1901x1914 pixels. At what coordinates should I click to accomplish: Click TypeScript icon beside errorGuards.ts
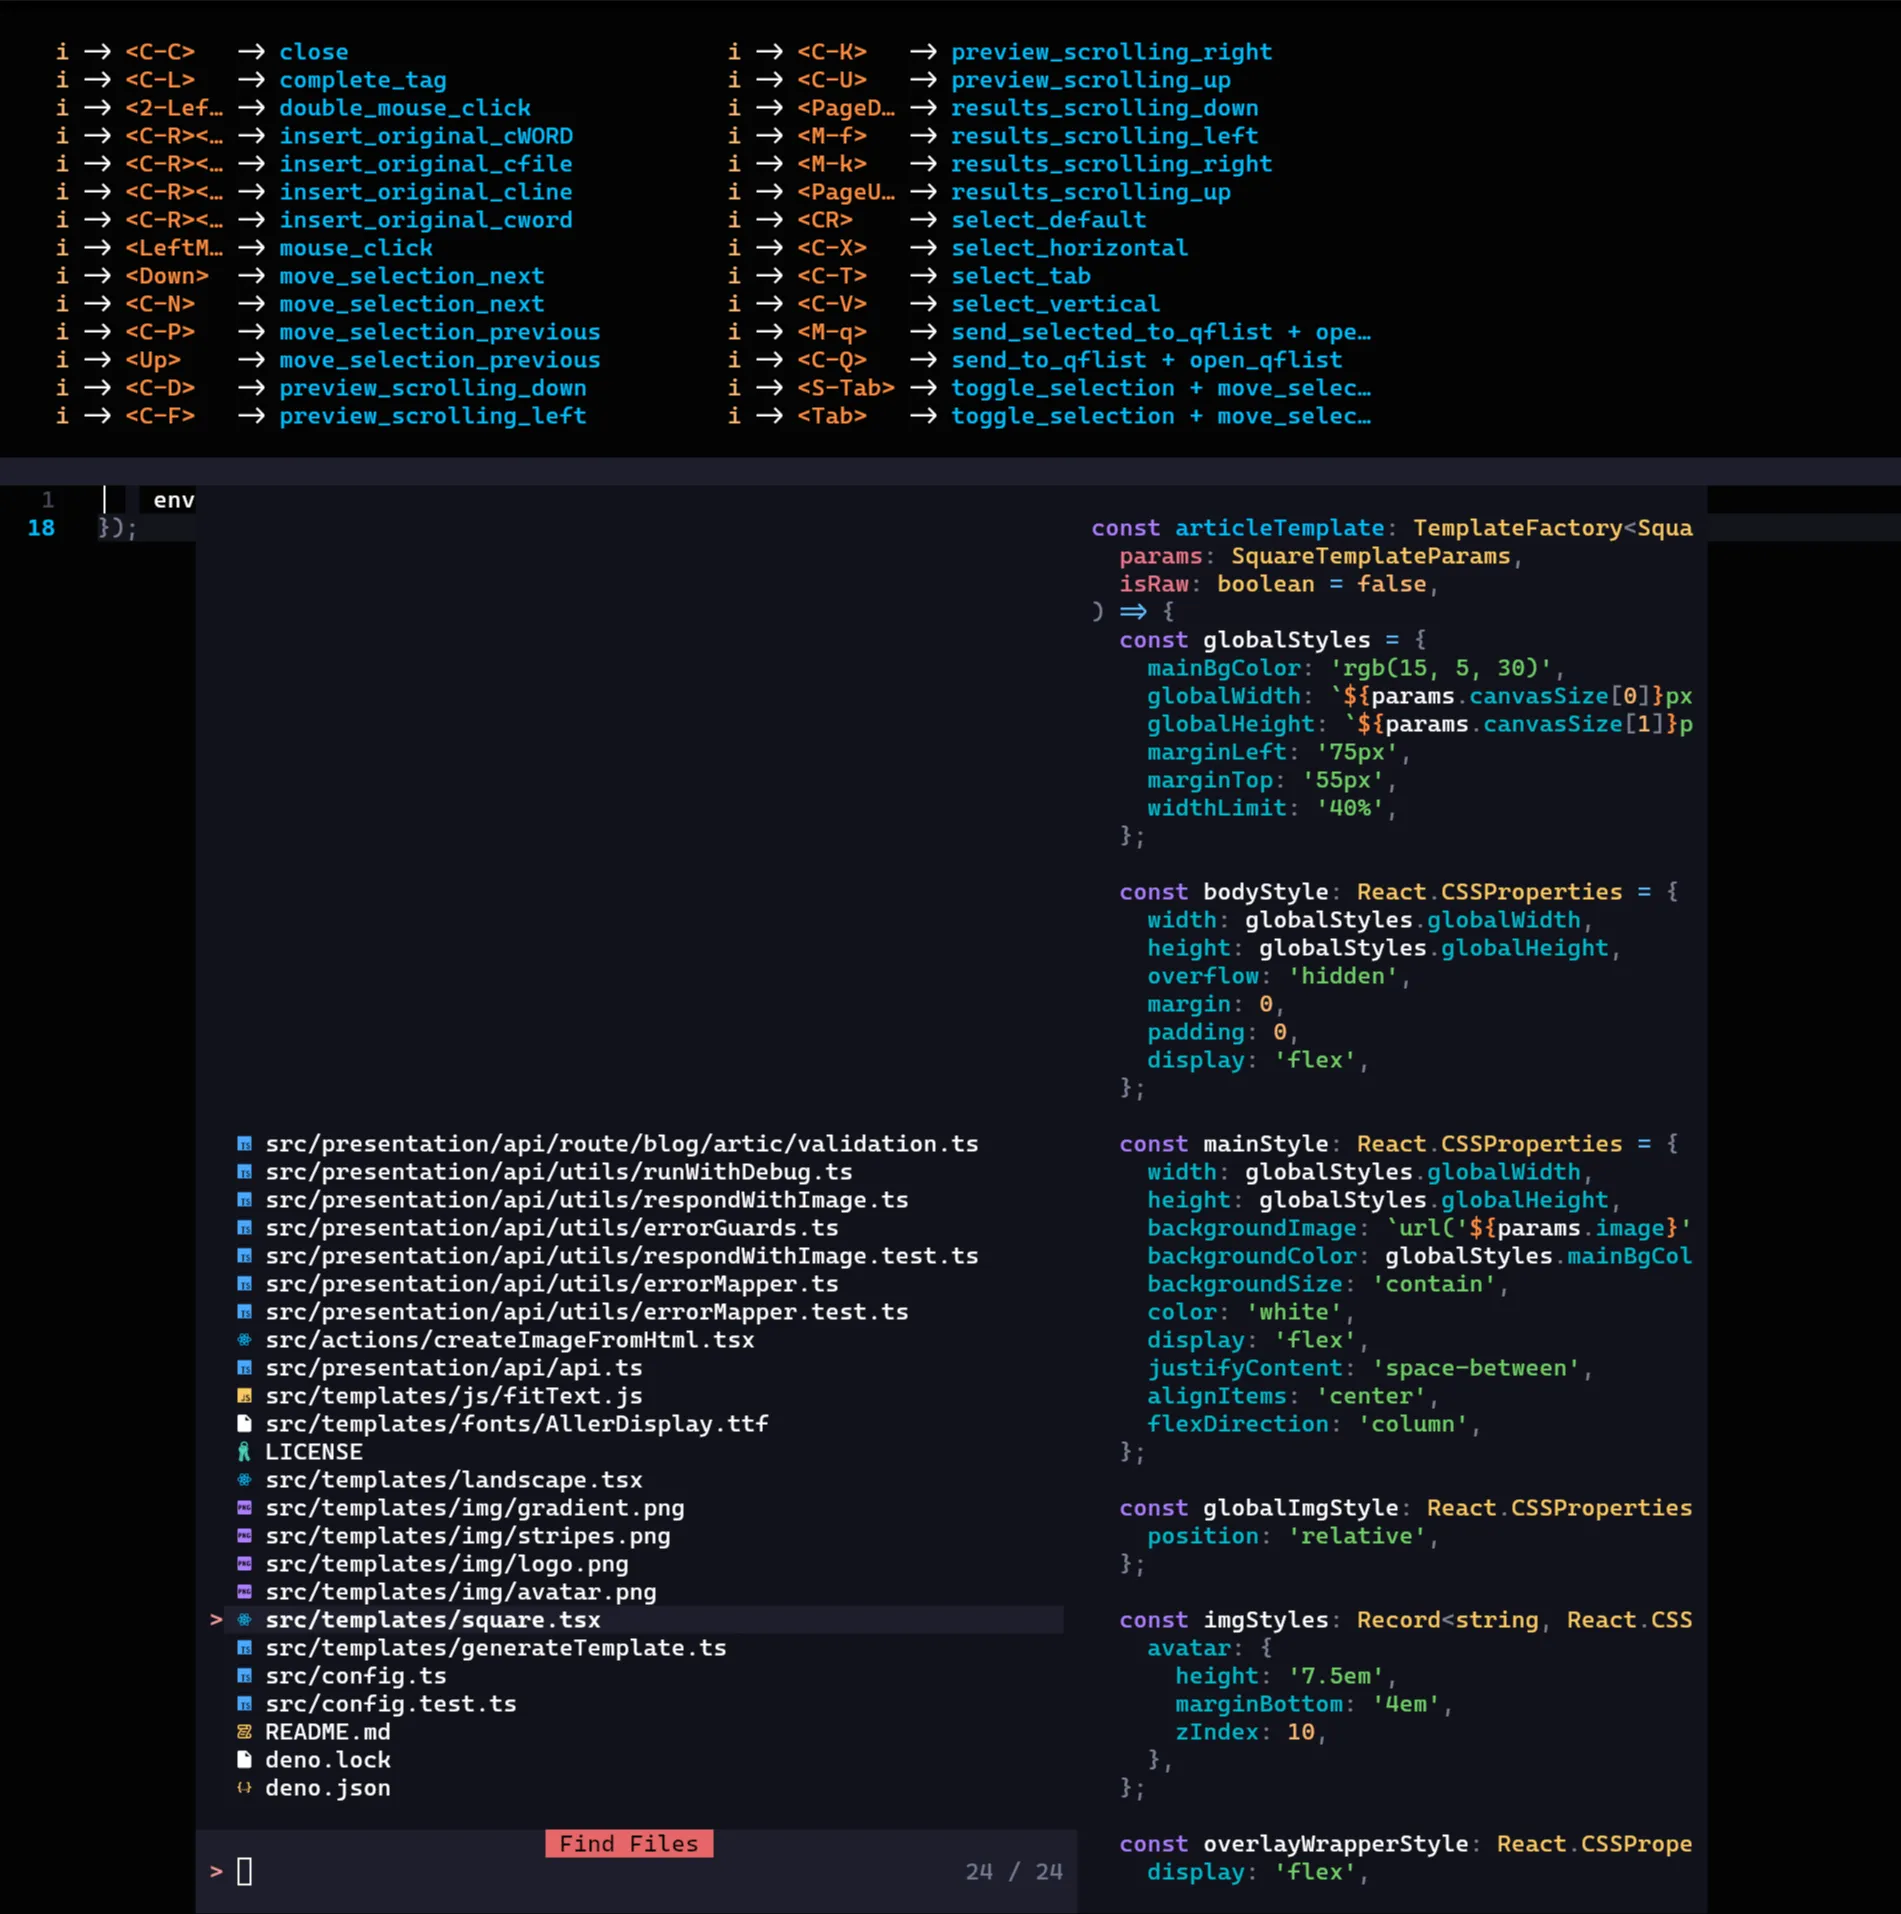tap(244, 1228)
